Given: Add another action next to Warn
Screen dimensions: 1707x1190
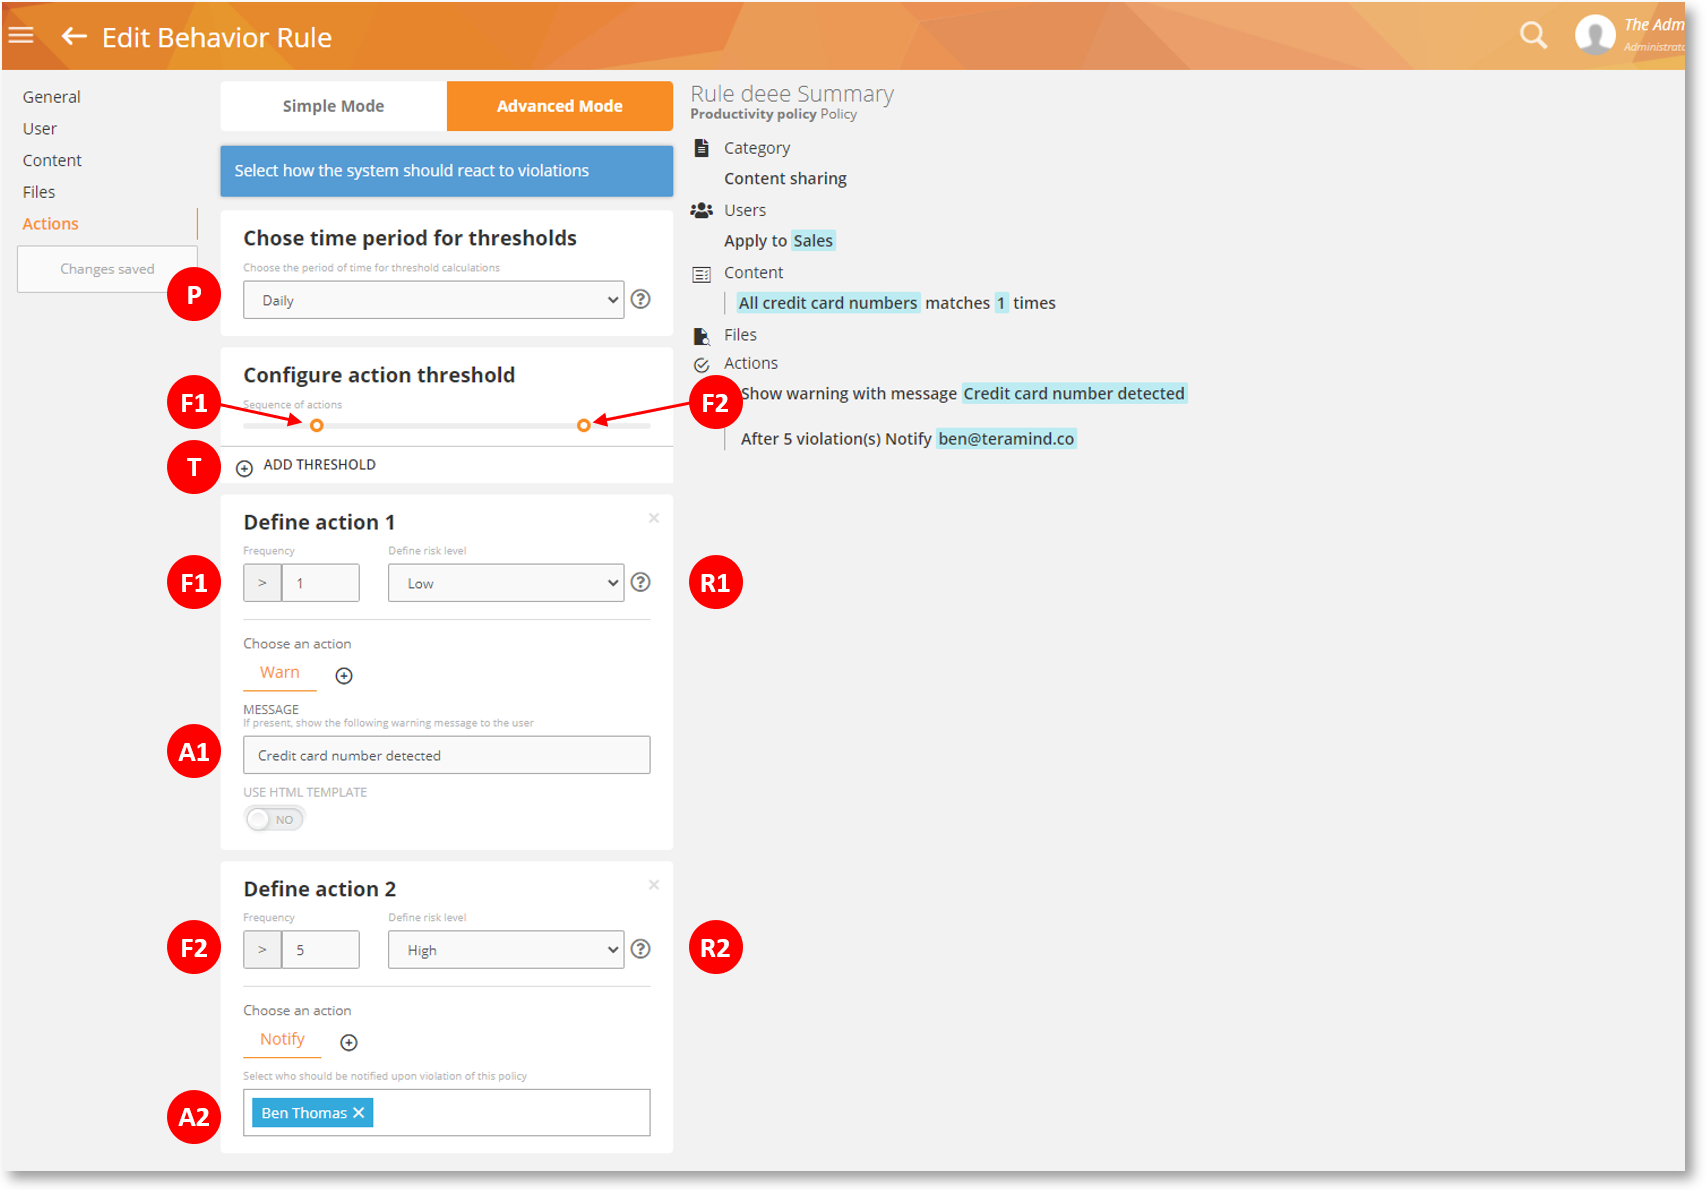Looking at the screenshot, I should point(344,676).
